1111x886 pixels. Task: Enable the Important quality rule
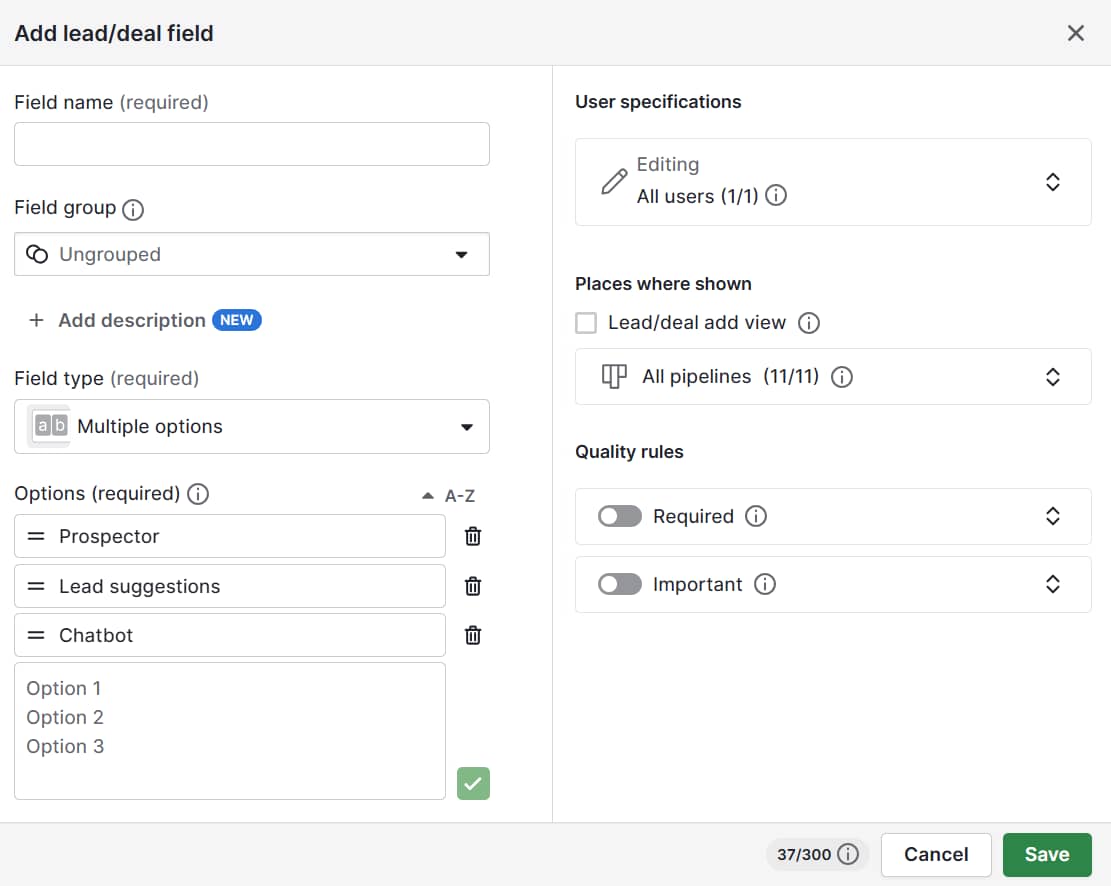[x=619, y=584]
